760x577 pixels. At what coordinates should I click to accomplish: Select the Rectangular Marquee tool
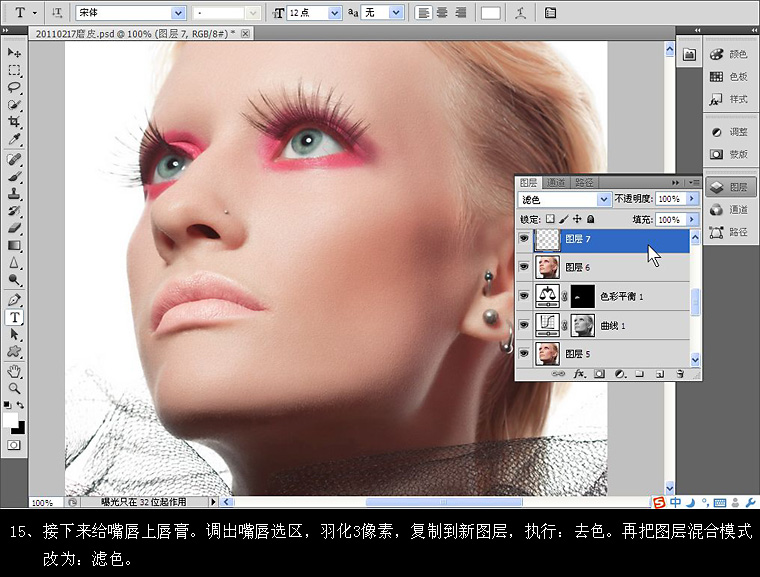click(14, 70)
